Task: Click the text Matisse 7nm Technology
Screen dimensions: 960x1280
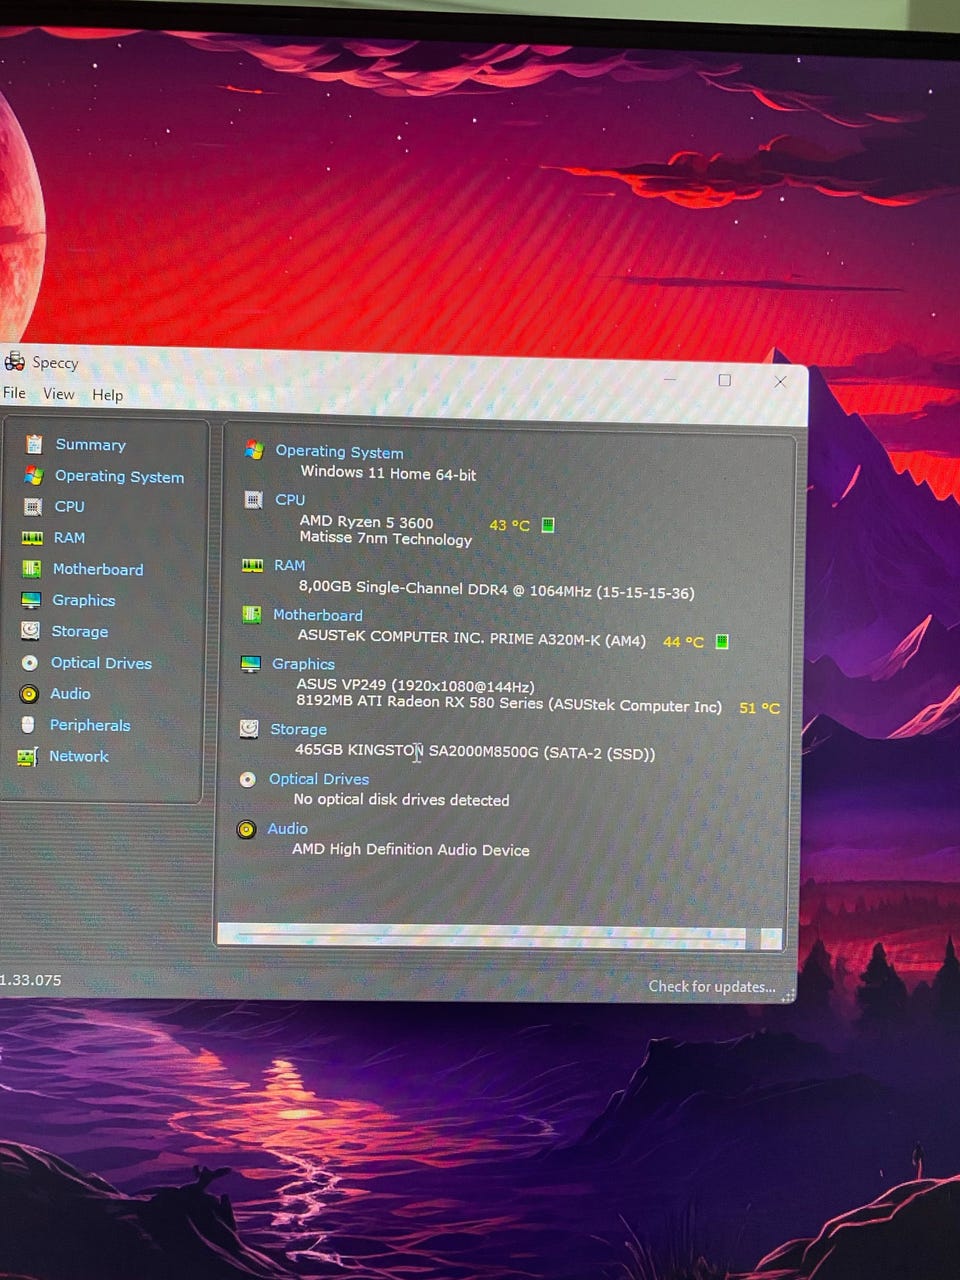Action: [386, 538]
